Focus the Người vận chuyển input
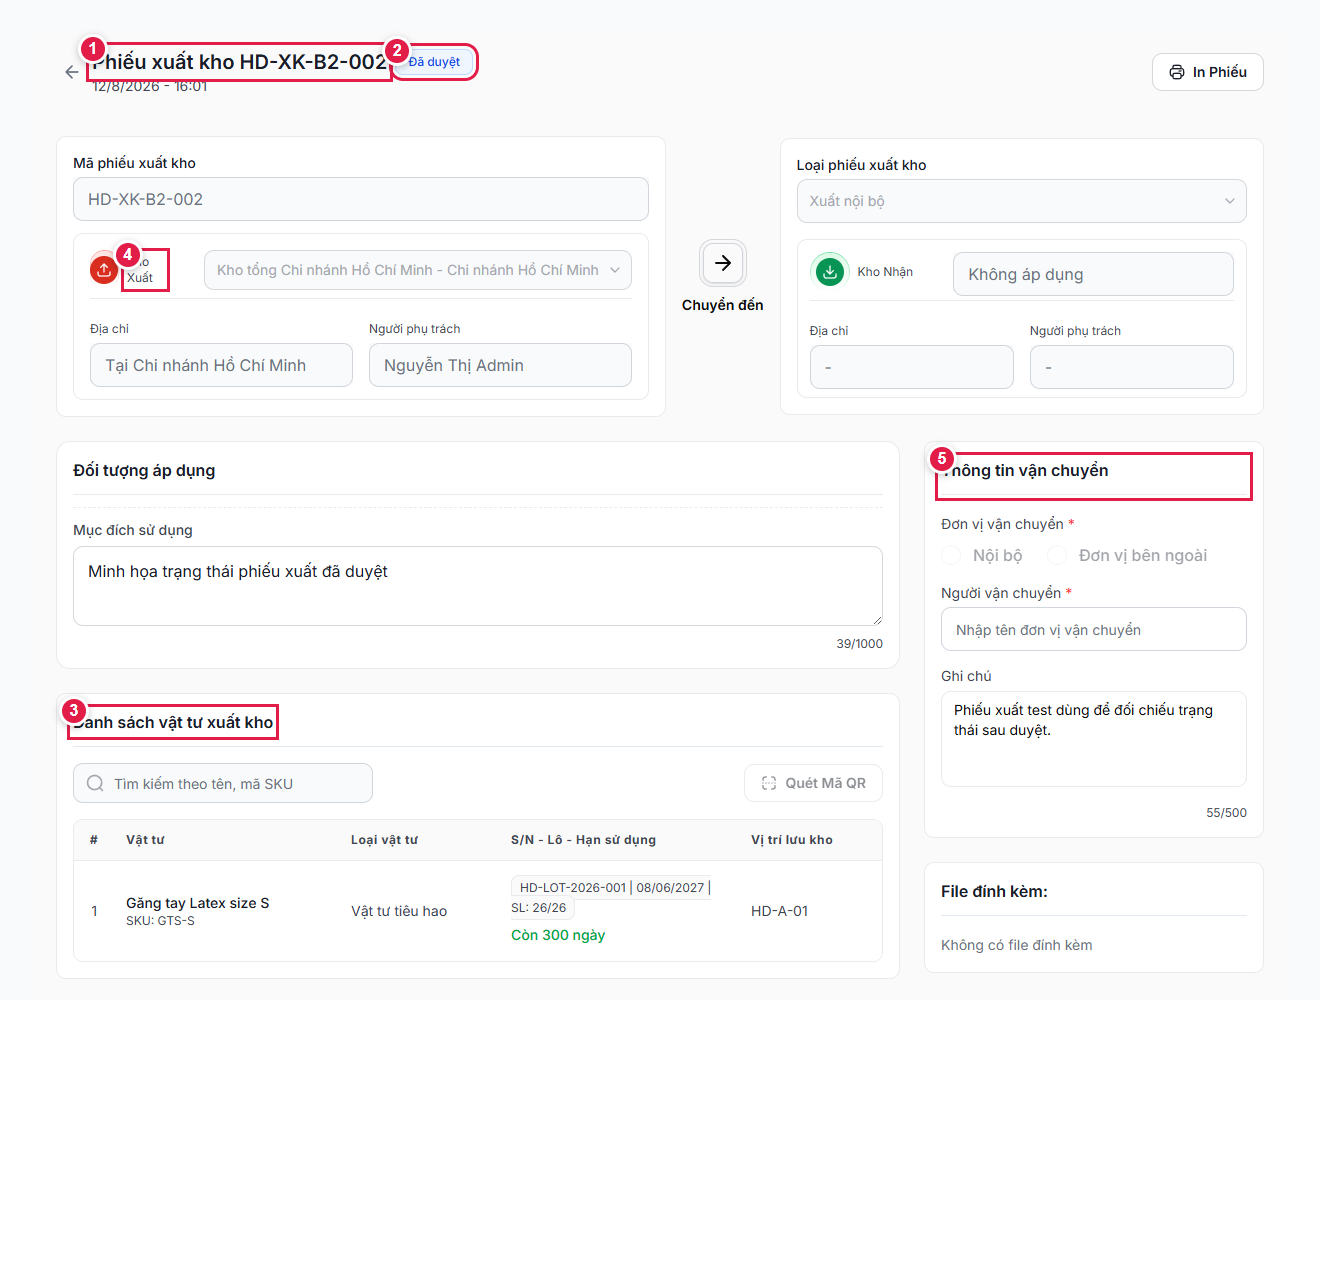 coord(1094,629)
